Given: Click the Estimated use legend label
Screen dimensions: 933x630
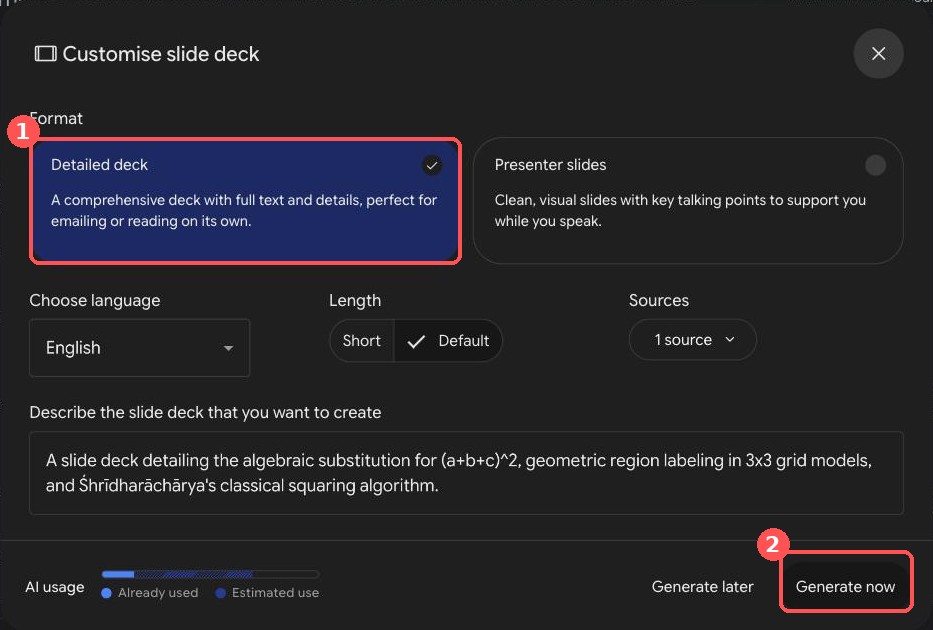Looking at the screenshot, I should pos(275,593).
